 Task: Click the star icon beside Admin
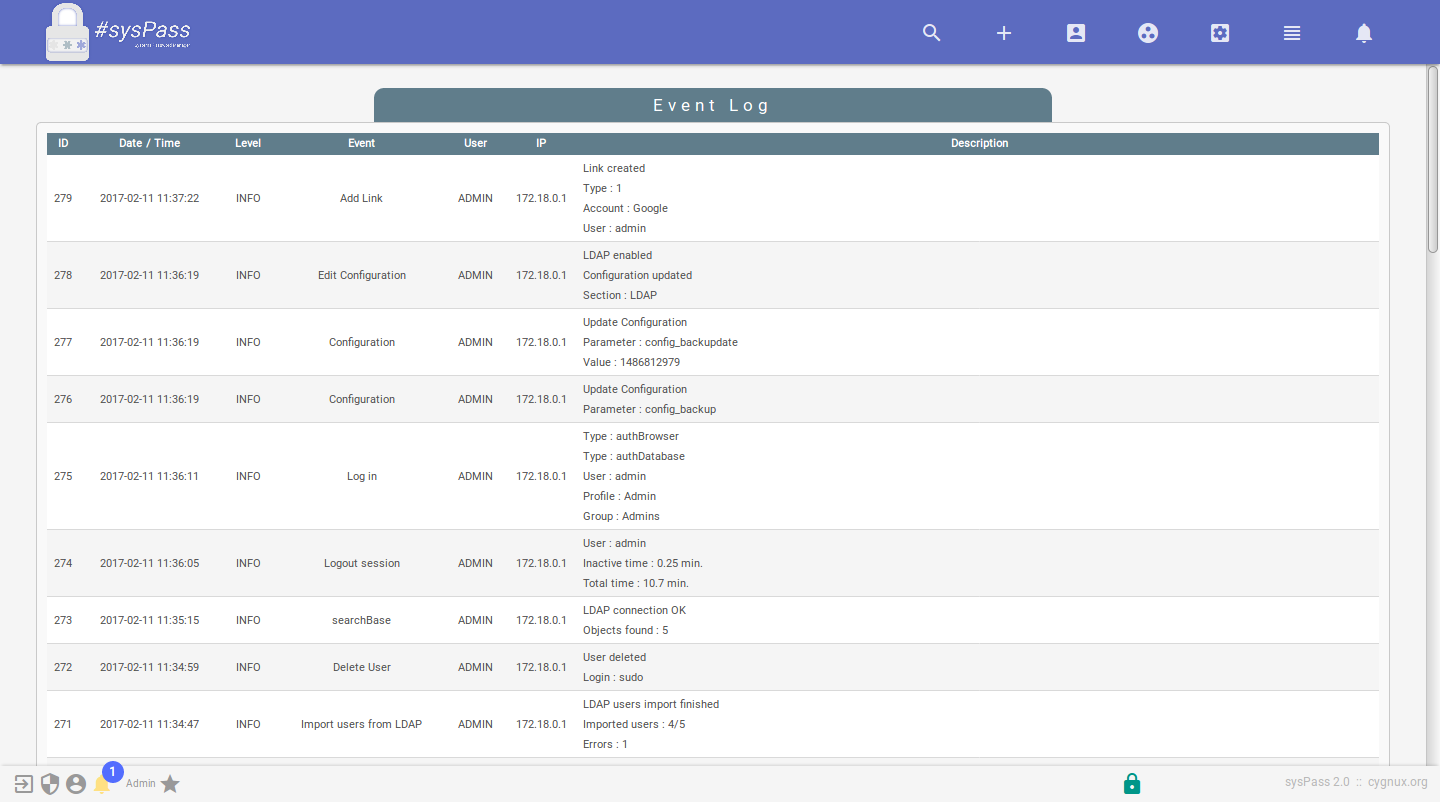pyautogui.click(x=170, y=784)
